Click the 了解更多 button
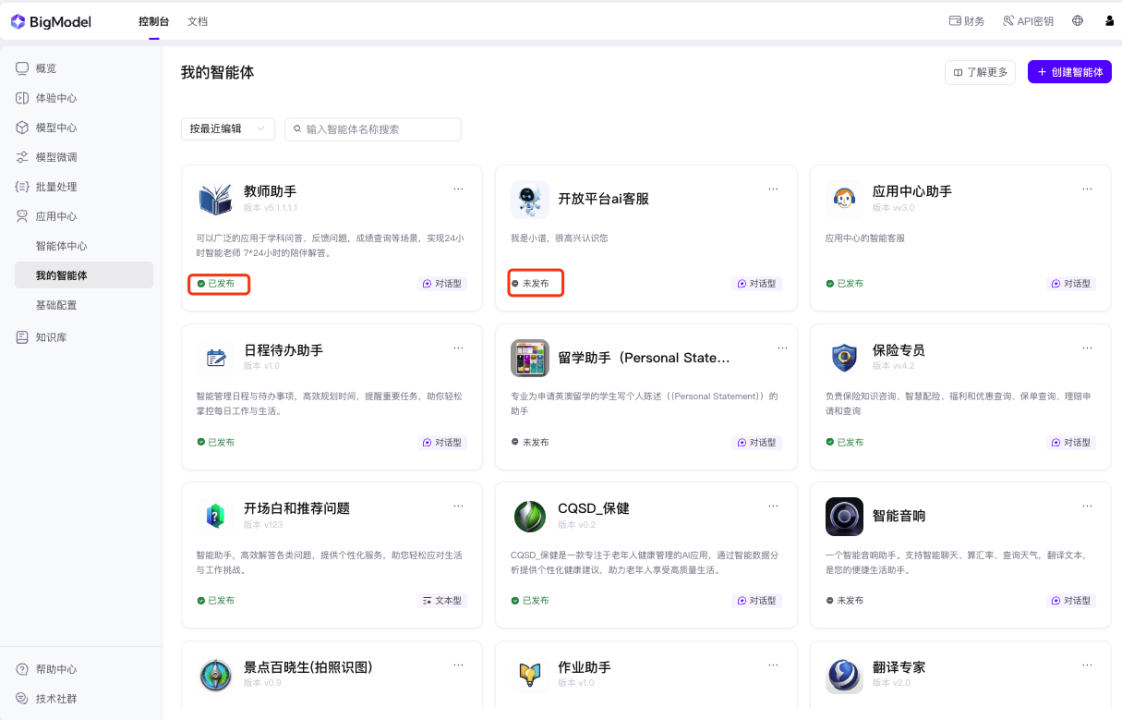 pyautogui.click(x=980, y=72)
